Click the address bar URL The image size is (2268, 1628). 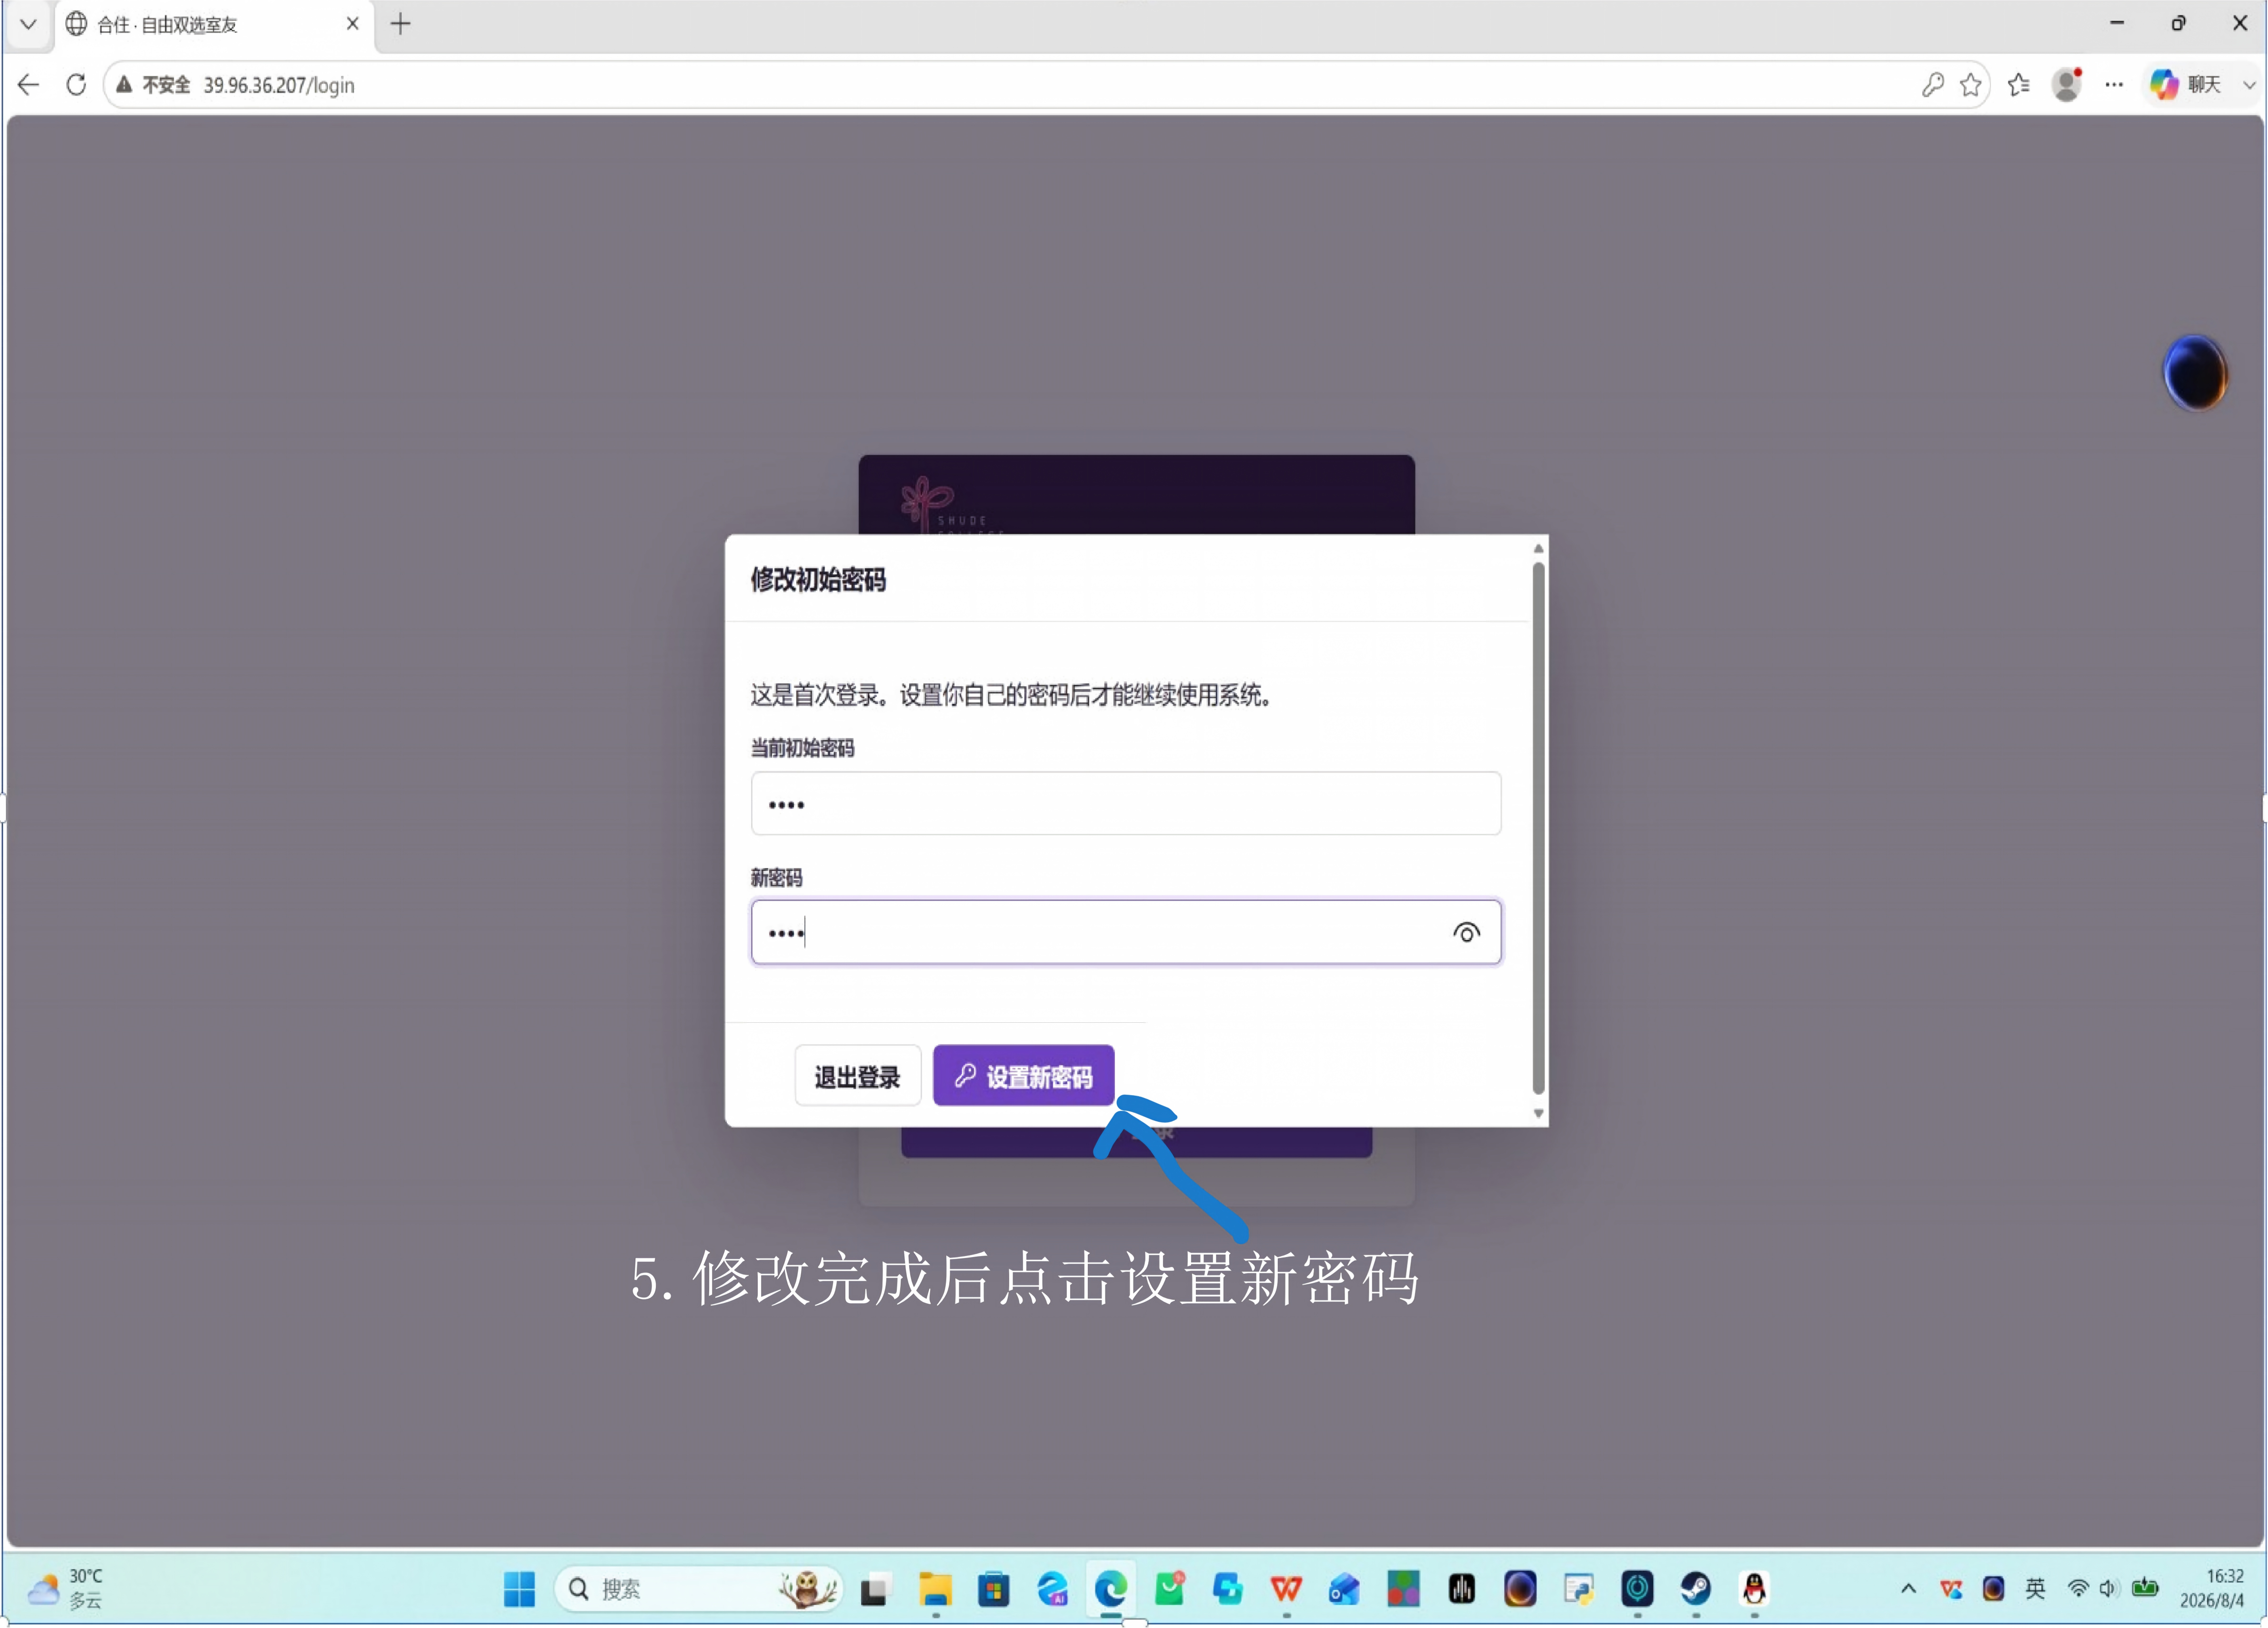(x=279, y=85)
